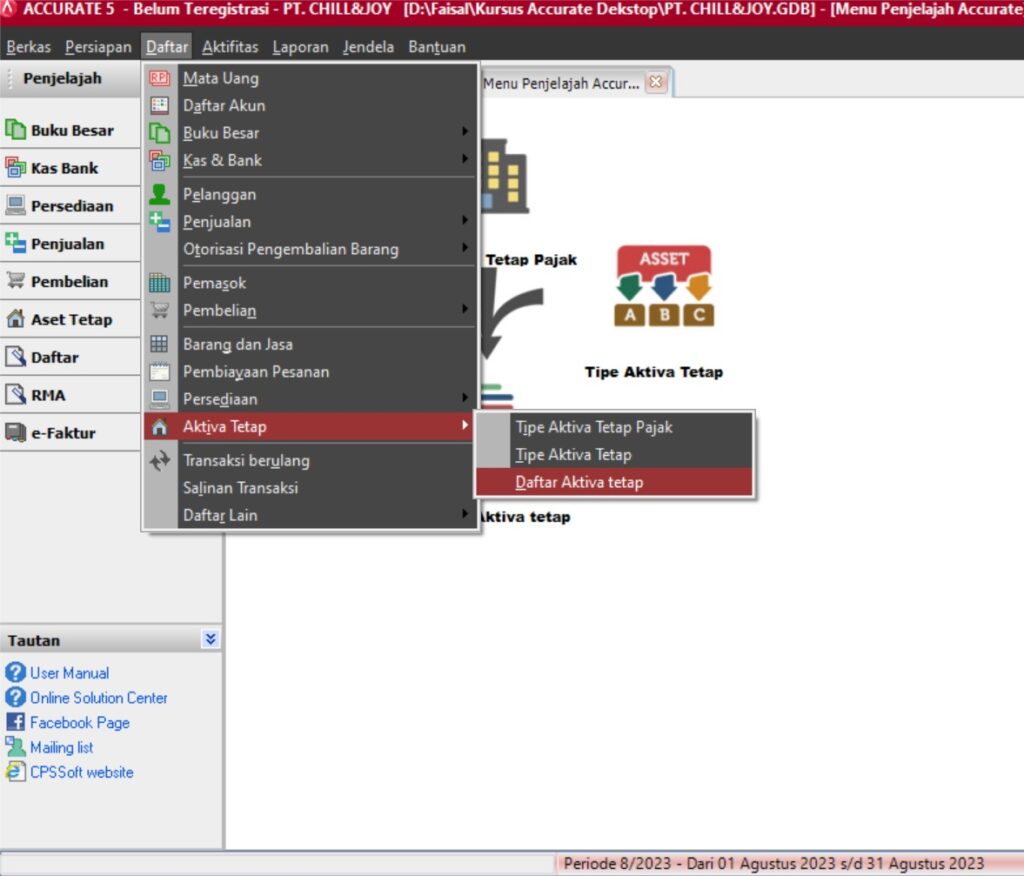Choose Tipe Aktiva Tetap Pajak entry
1024x876 pixels.
pyautogui.click(x=594, y=427)
